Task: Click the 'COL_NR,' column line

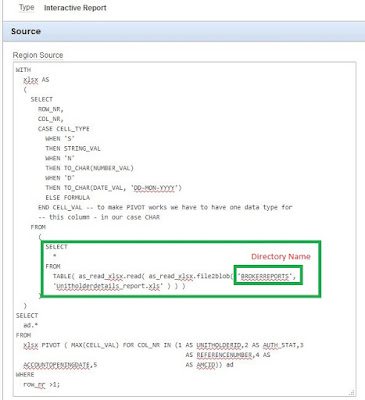Action: click(51, 119)
